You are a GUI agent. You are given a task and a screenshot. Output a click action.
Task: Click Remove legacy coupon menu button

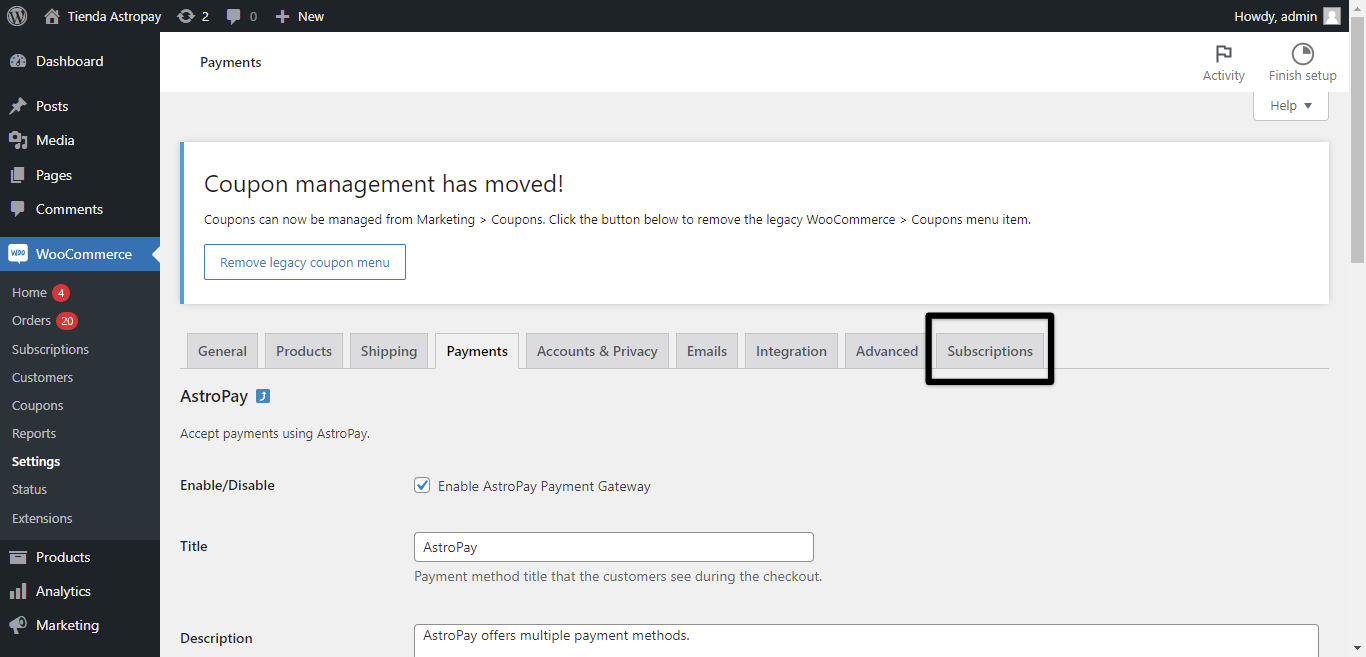[x=305, y=262]
